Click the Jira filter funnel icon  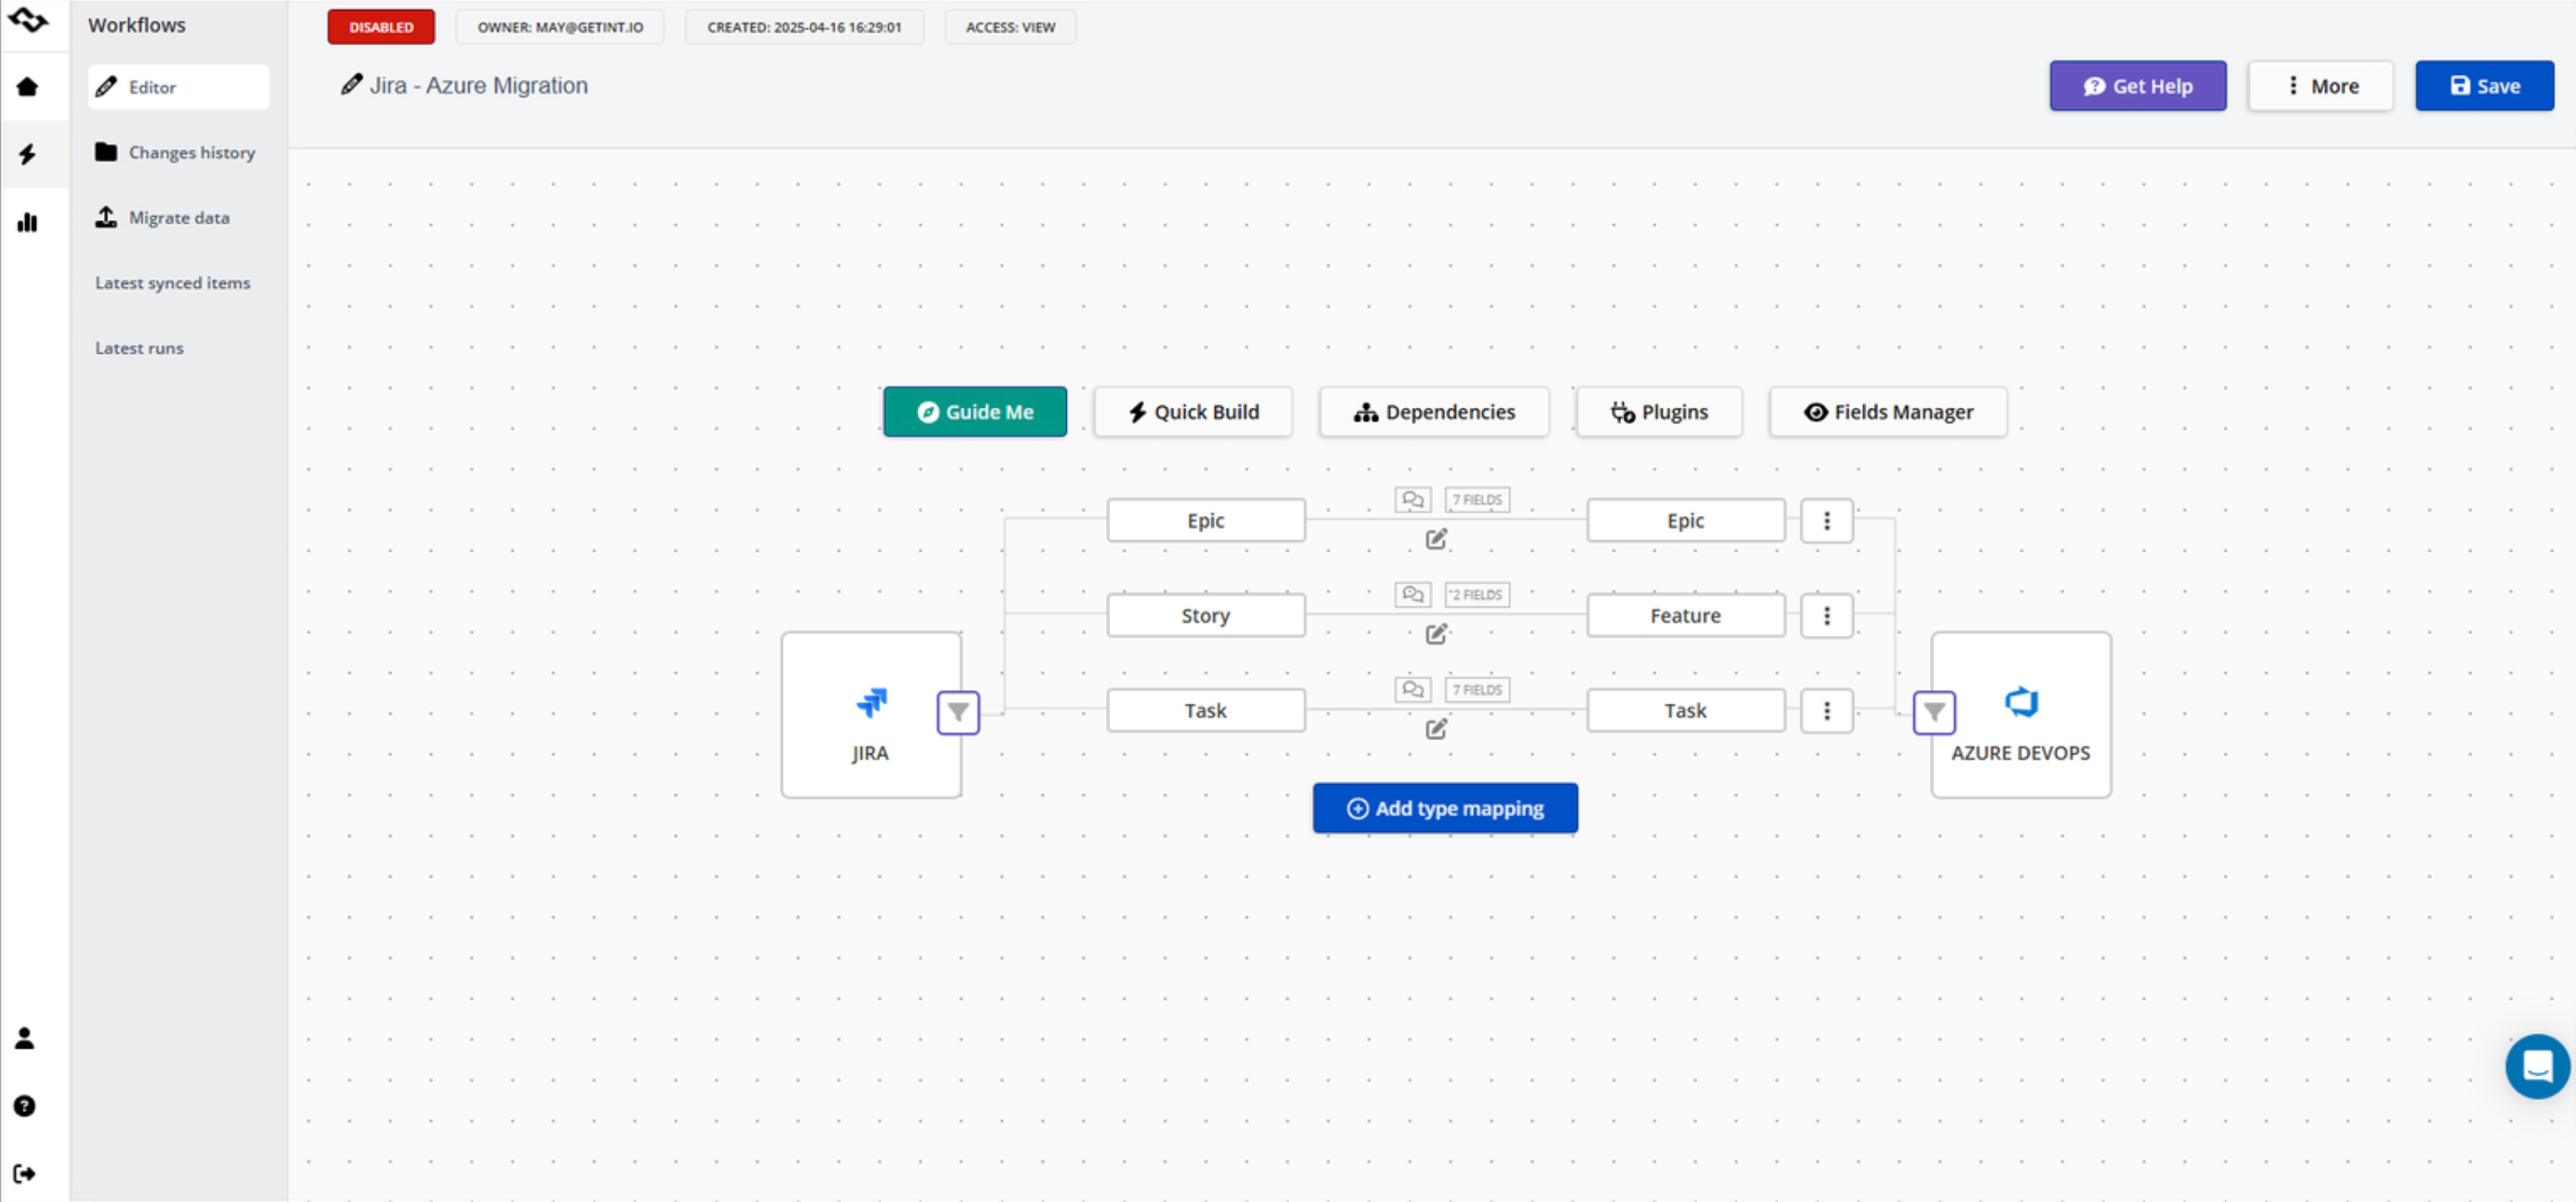pos(957,712)
